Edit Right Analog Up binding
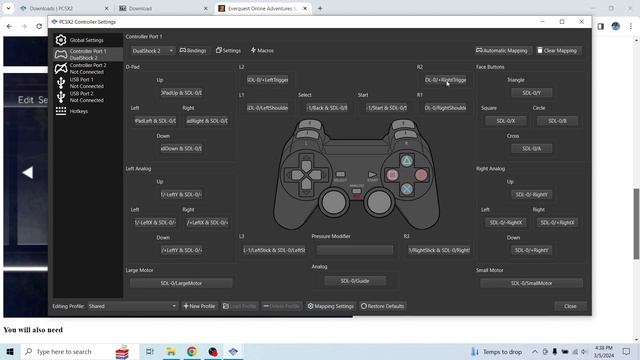Screen dimensions: 640x360 pyautogui.click(x=531, y=195)
